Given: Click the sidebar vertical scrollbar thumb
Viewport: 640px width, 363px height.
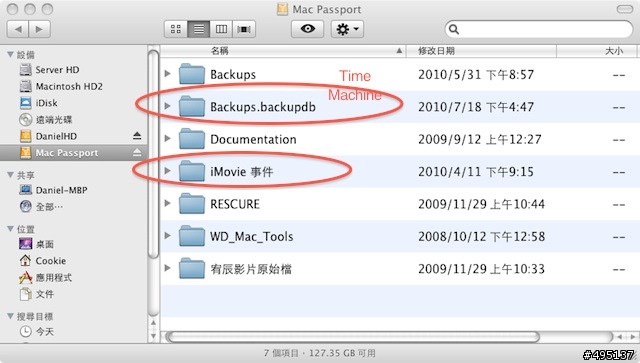Looking at the screenshot, I should tap(153, 154).
